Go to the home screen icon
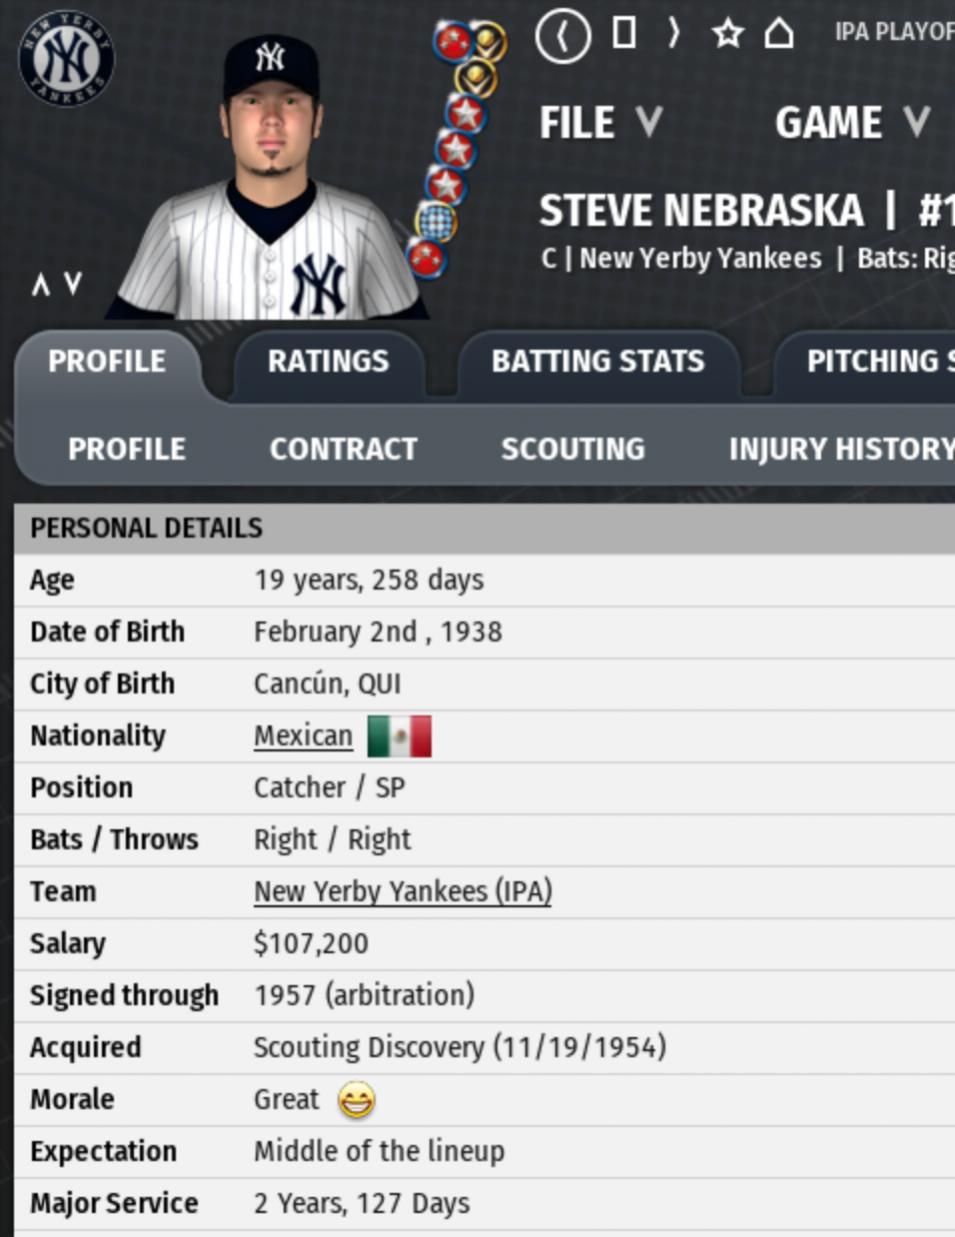The height and width of the screenshot is (1237, 955). pyautogui.click(x=779, y=34)
